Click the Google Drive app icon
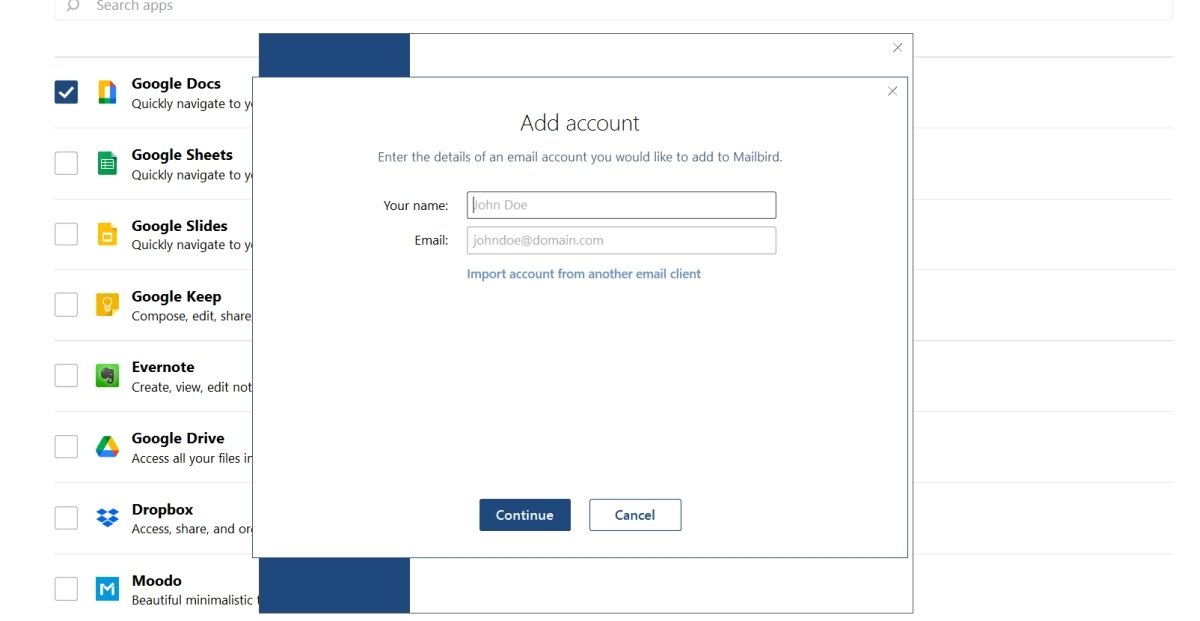This screenshot has width=1200, height=621. pos(107,446)
